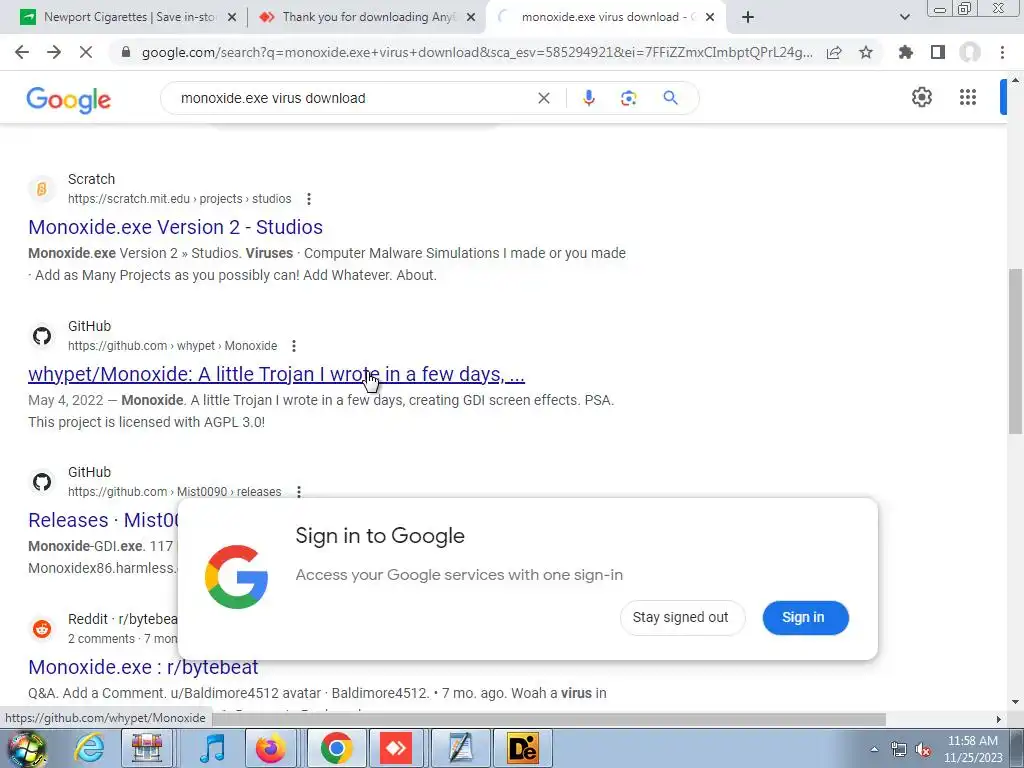Click muted volume tray icon
This screenshot has width=1024, height=768.
pos(923,750)
